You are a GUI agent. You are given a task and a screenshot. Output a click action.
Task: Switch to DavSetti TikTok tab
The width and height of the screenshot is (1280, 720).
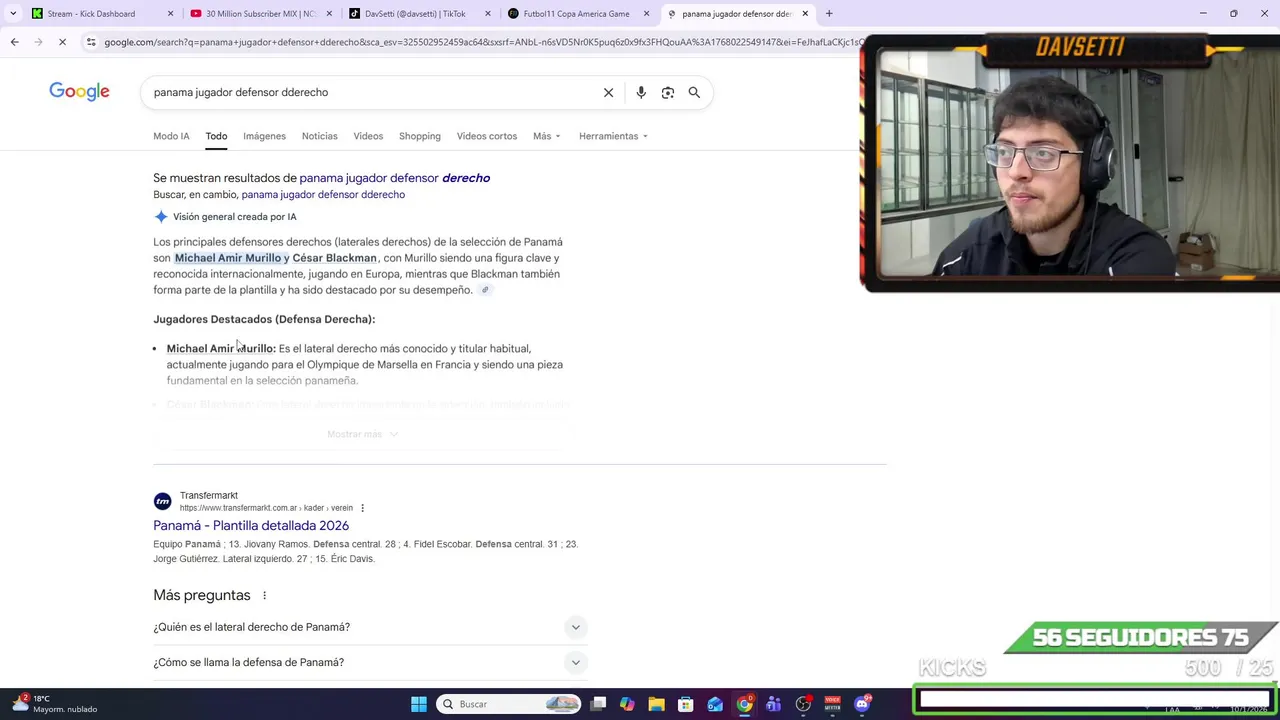pyautogui.click(x=415, y=14)
